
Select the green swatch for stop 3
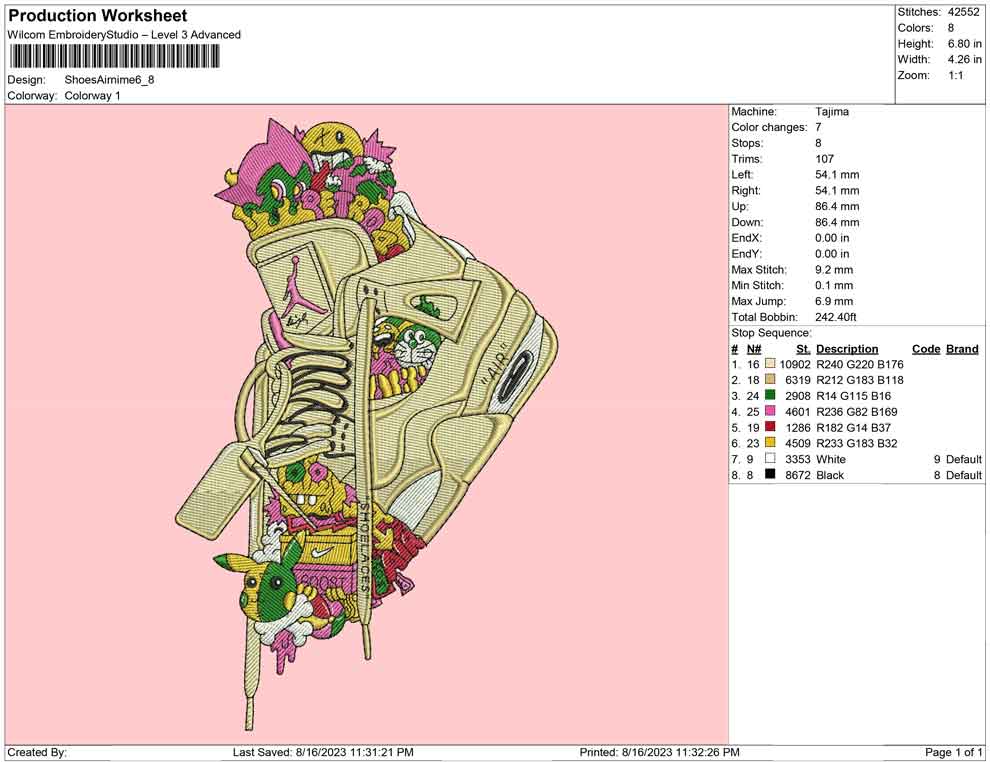[770, 396]
